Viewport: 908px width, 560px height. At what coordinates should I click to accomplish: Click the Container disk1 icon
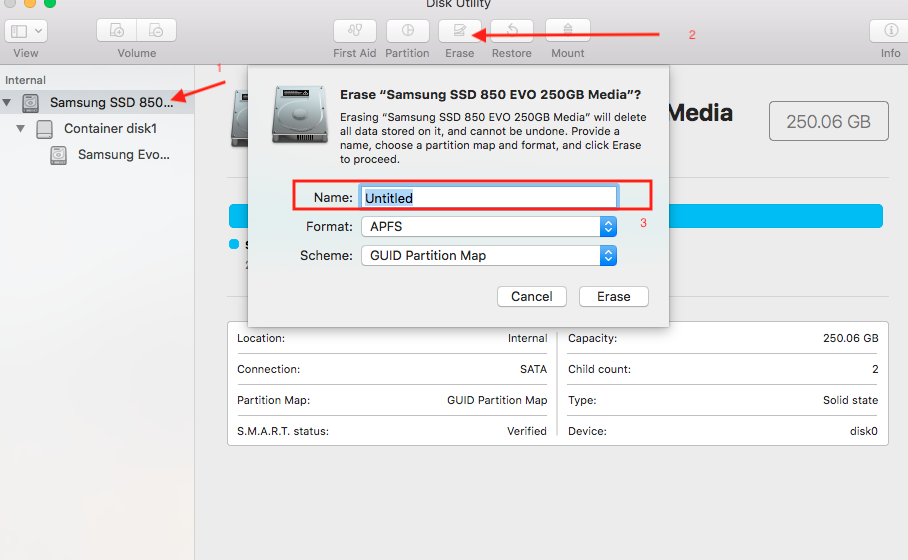point(45,129)
